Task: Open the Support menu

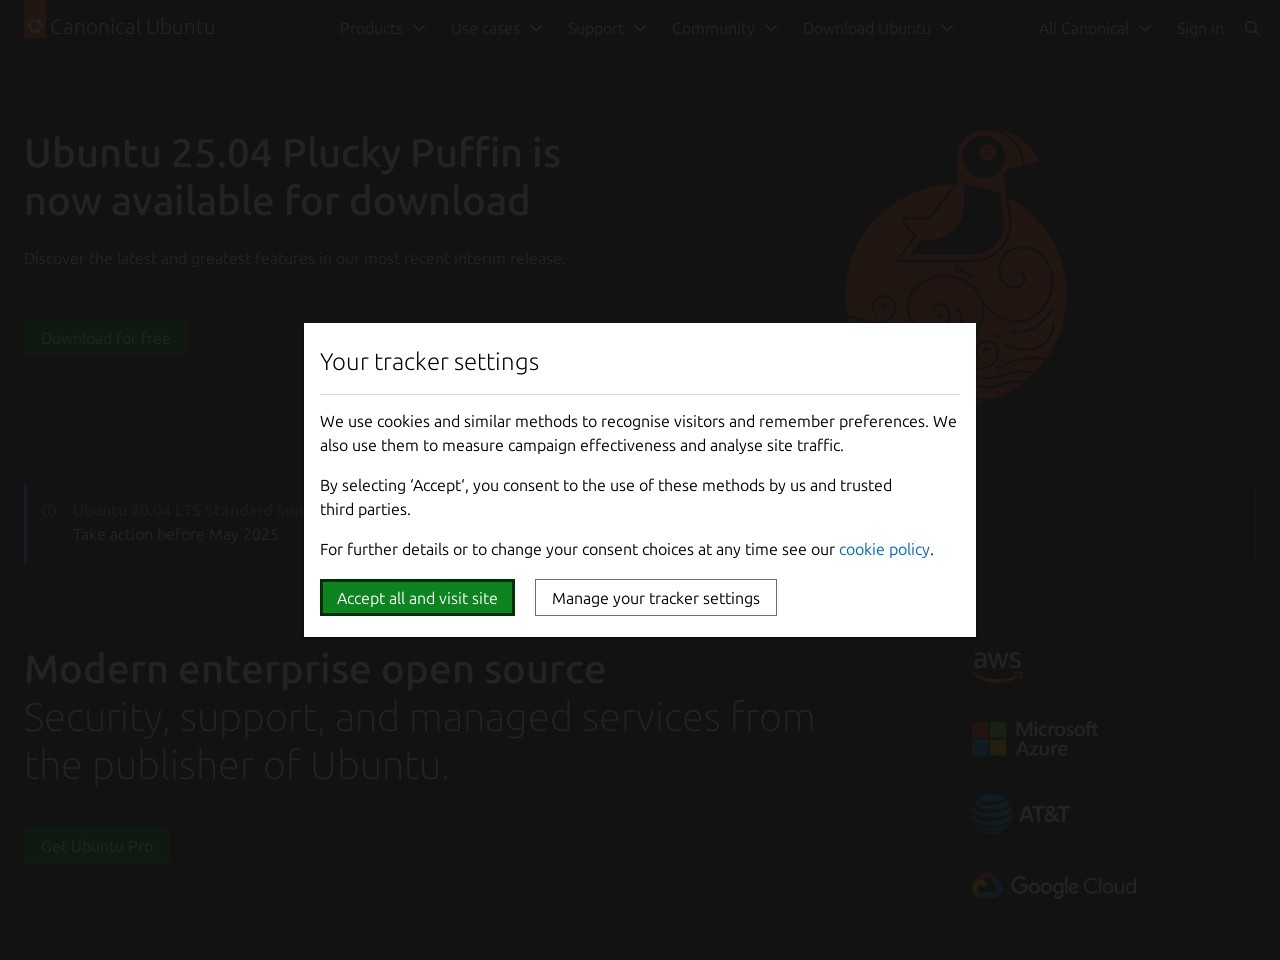Action: tap(607, 28)
